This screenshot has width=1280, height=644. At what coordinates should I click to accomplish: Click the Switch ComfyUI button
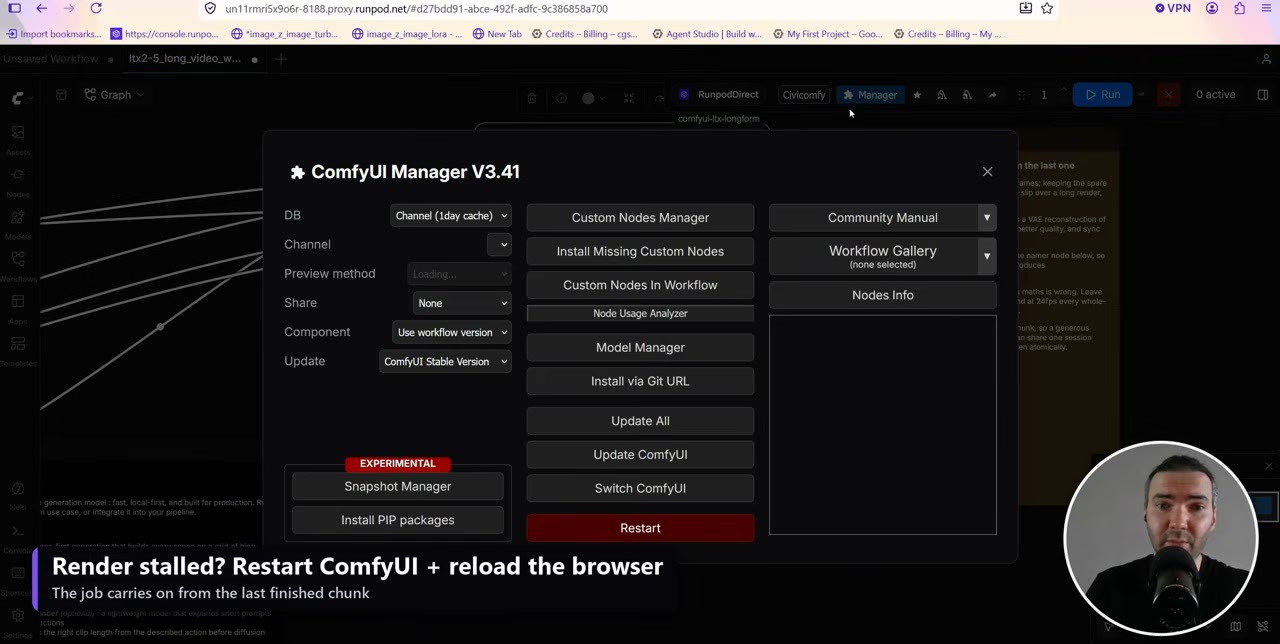[x=640, y=488]
